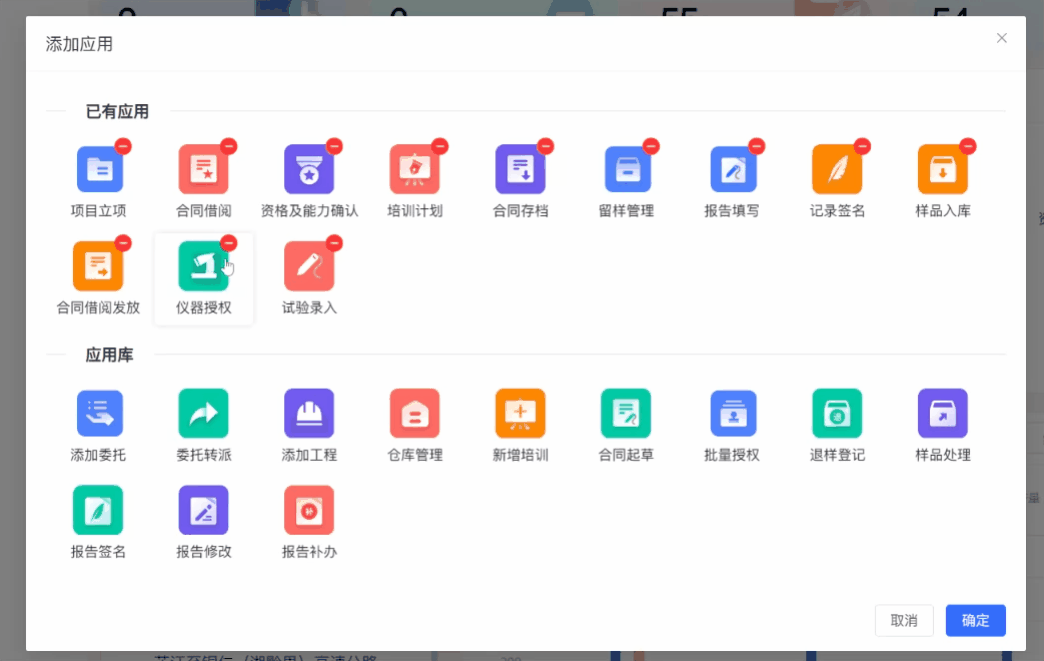Open the 样品入库 app icon
Image resolution: width=1044 pixels, height=661 pixels.
point(941,168)
